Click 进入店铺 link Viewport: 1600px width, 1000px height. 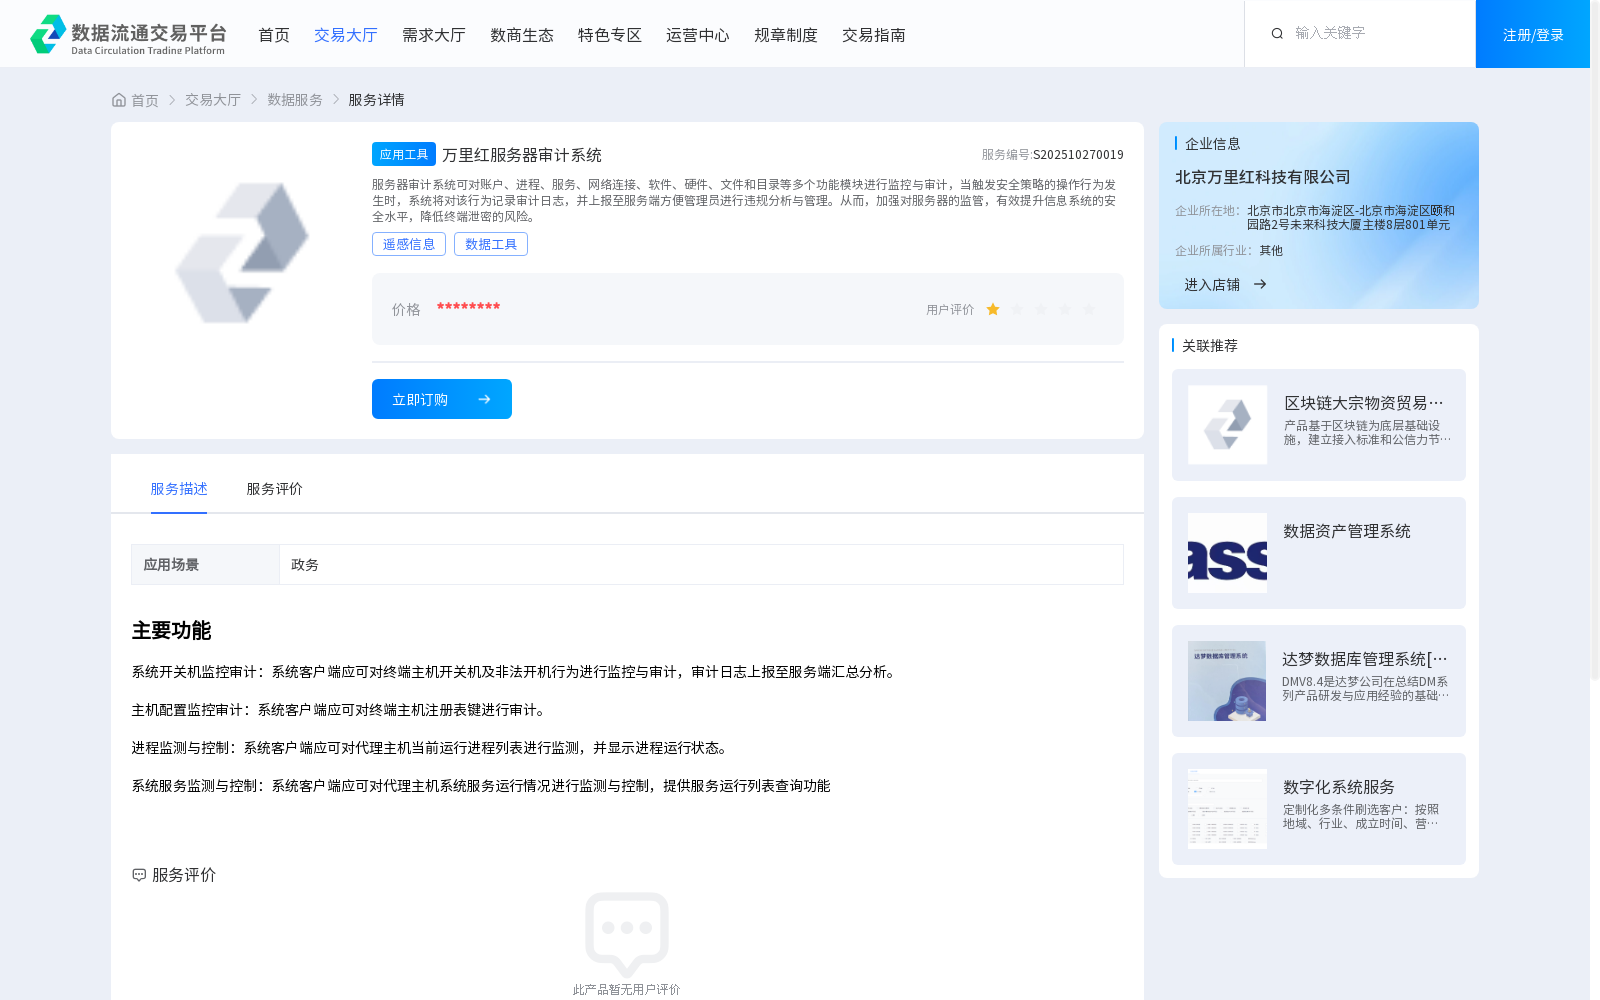click(1212, 285)
